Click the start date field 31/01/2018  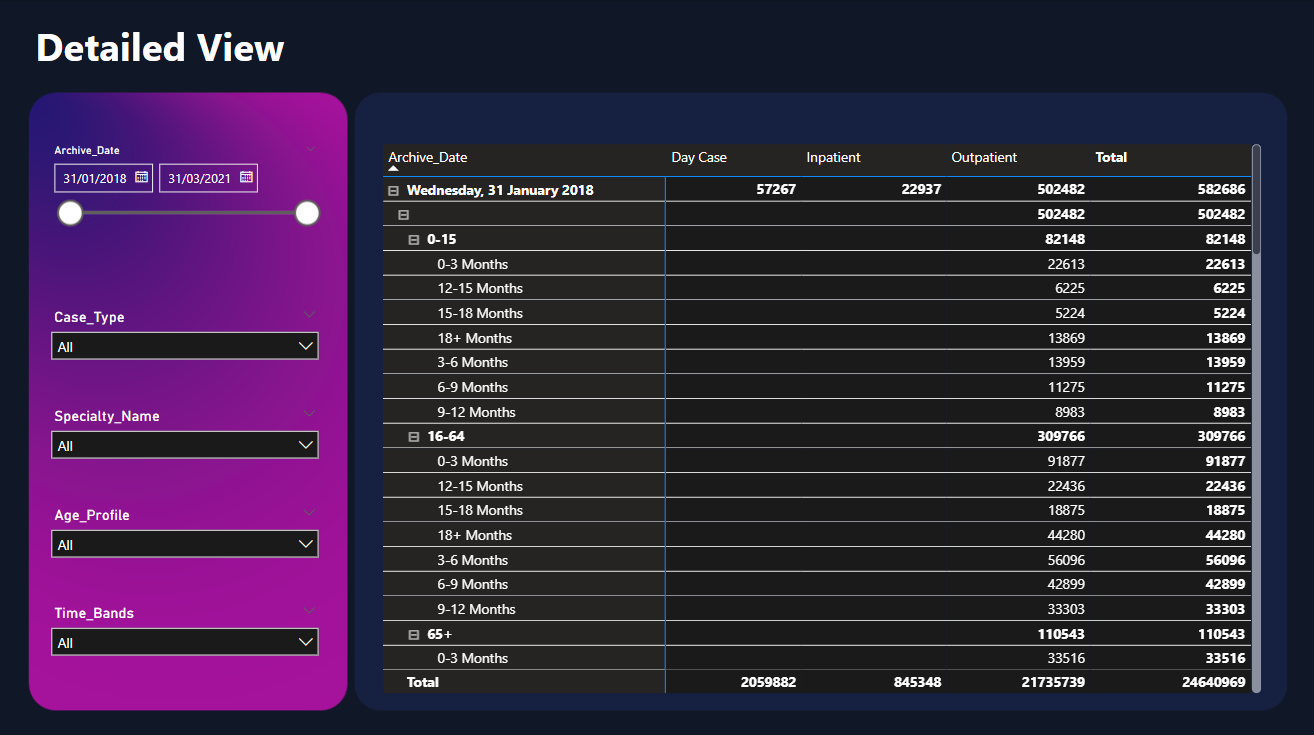pyautogui.click(x=95, y=179)
